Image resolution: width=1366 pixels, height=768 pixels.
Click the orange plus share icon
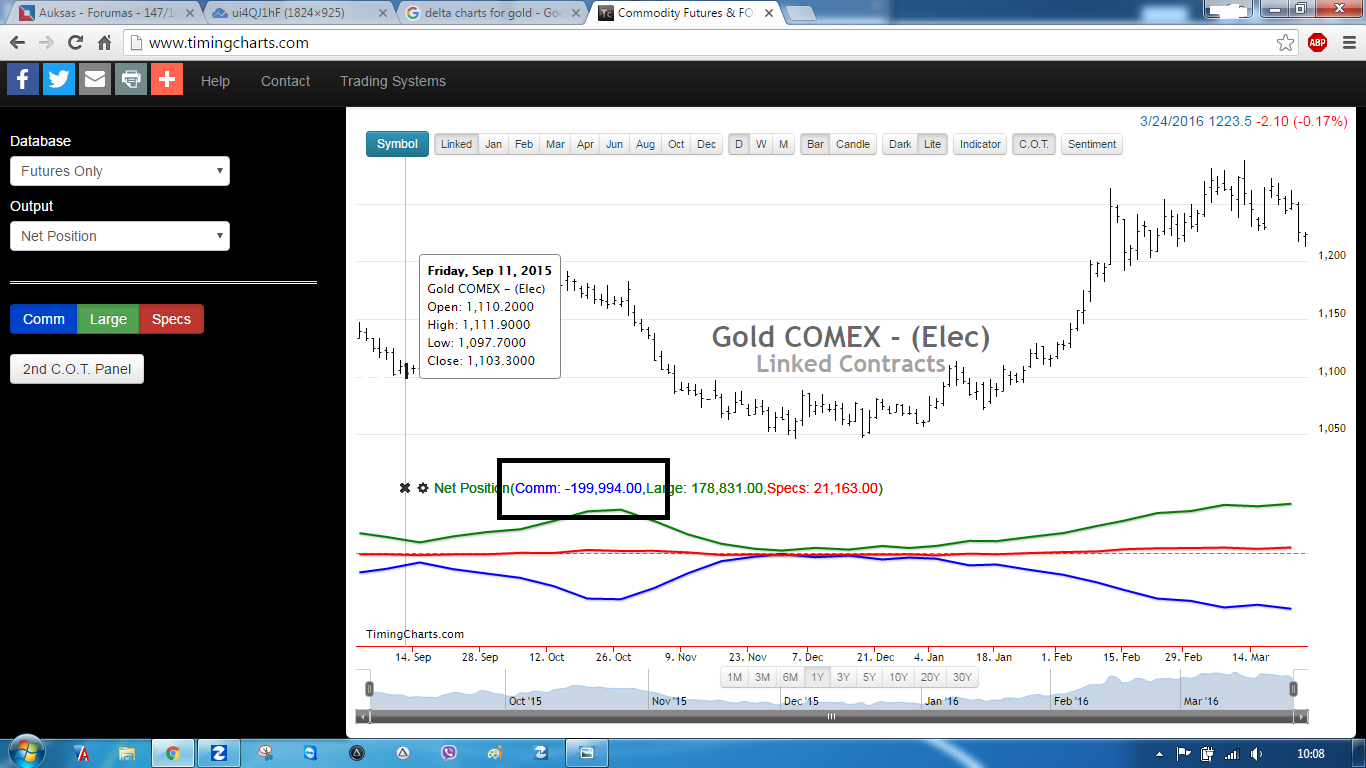coord(167,79)
